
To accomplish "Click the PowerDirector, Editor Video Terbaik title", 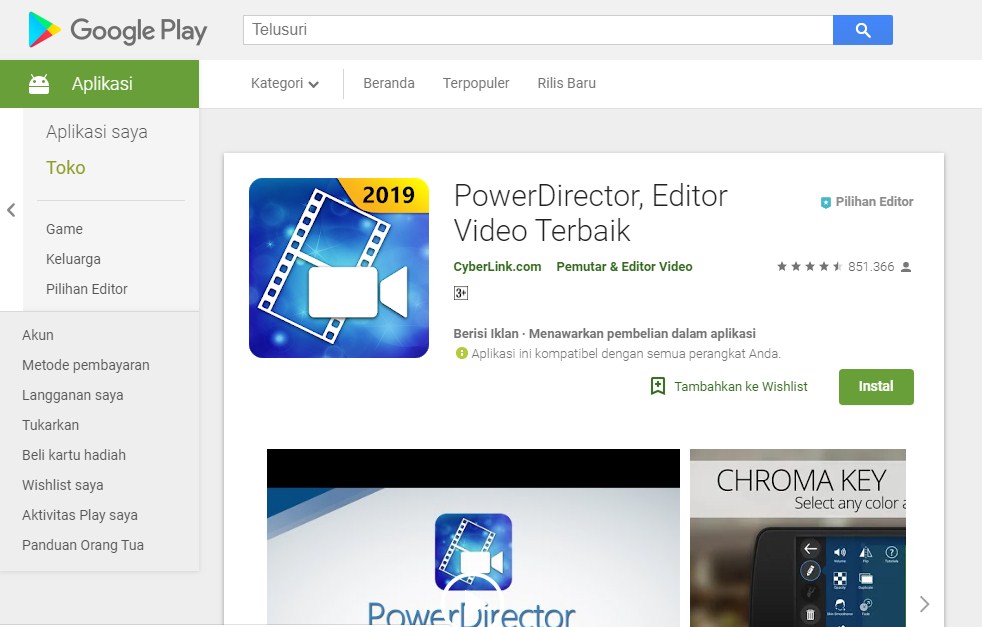I will 591,213.
